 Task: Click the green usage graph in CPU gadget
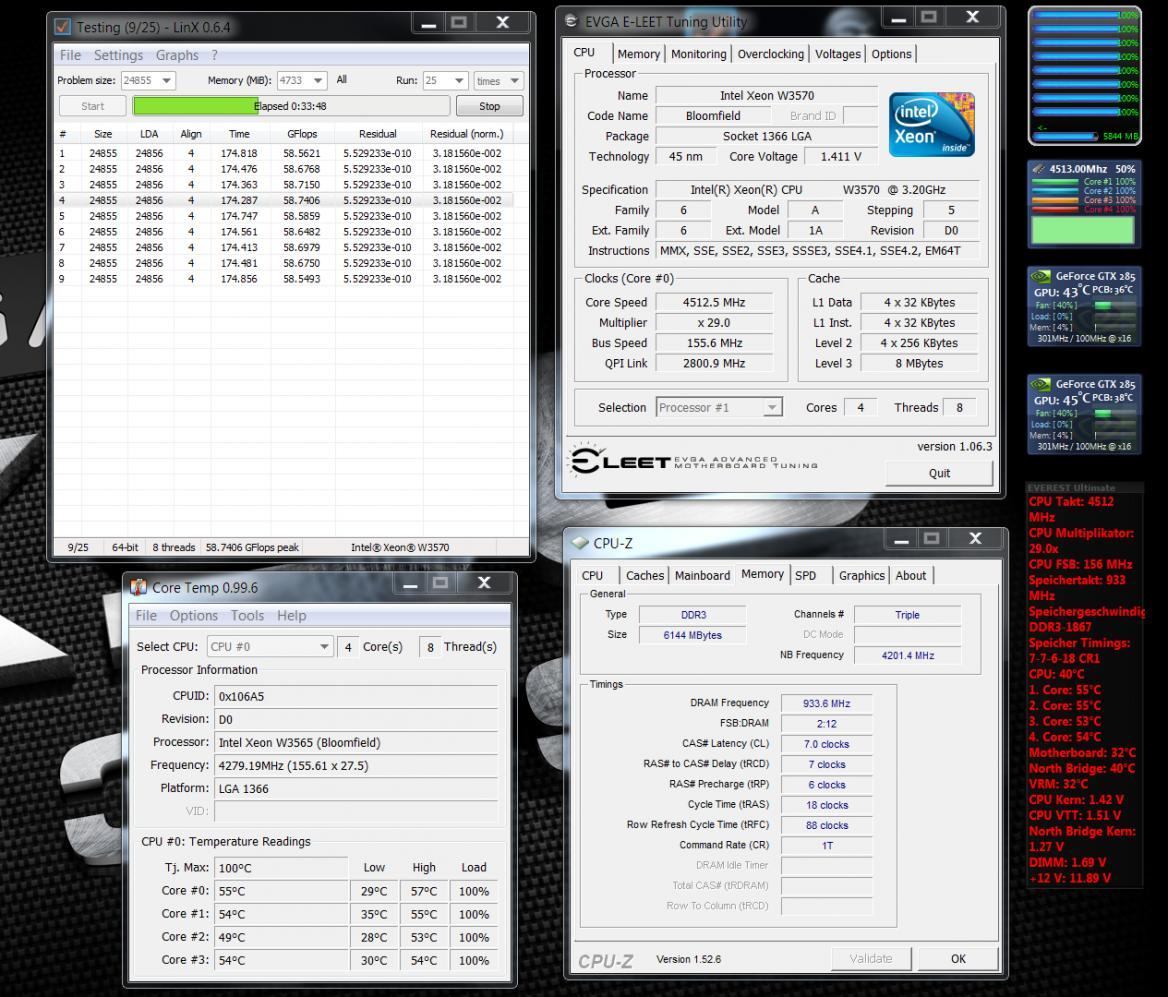(x=1084, y=230)
